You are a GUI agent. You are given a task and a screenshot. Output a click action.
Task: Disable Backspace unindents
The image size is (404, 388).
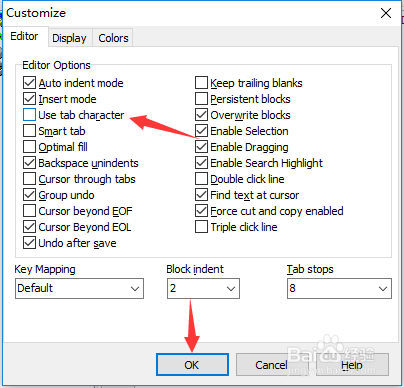29,163
